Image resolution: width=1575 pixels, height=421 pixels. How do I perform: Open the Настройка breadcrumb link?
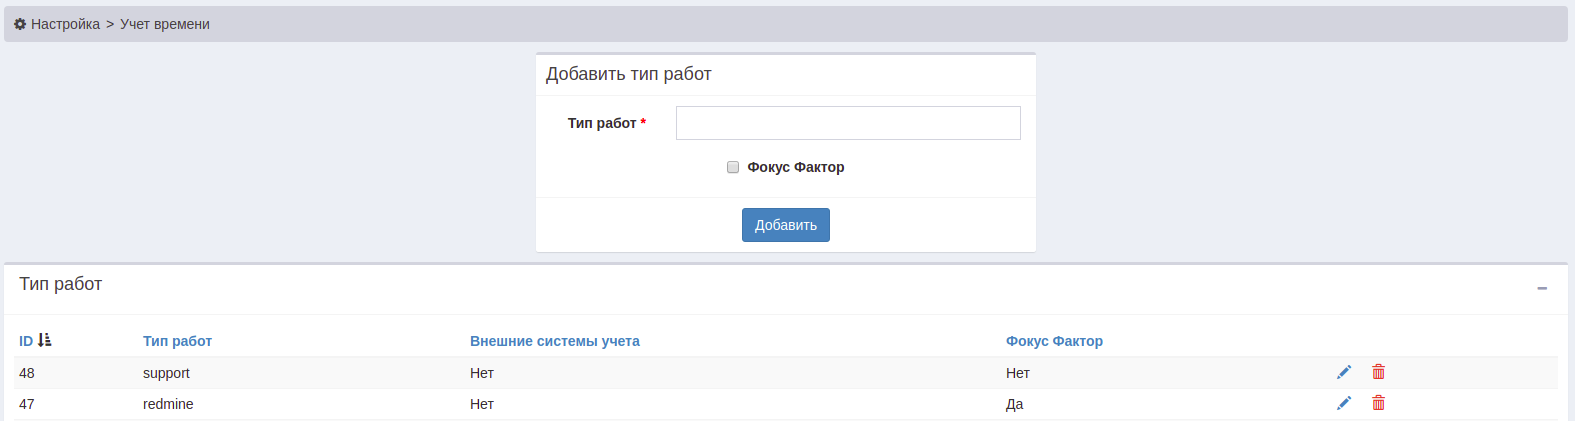65,24
